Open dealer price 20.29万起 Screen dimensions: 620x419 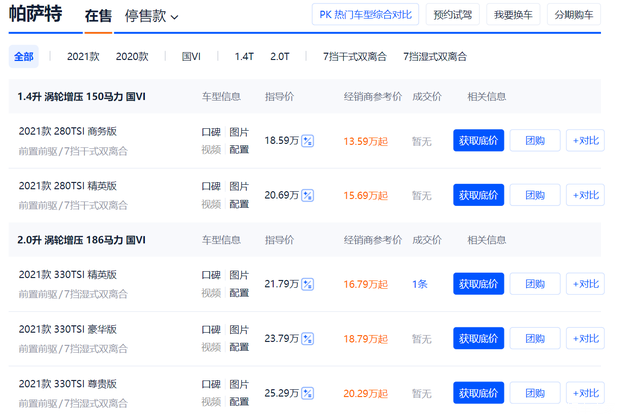click(365, 393)
